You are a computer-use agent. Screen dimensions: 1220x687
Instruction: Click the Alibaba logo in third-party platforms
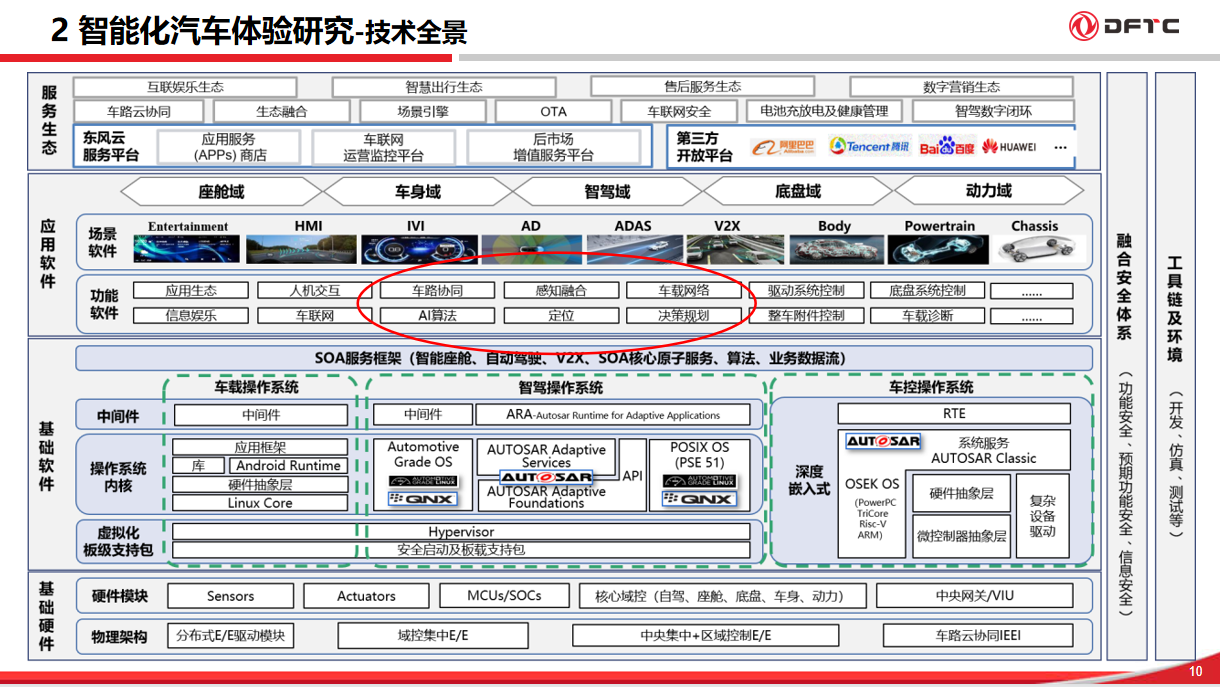(x=784, y=147)
